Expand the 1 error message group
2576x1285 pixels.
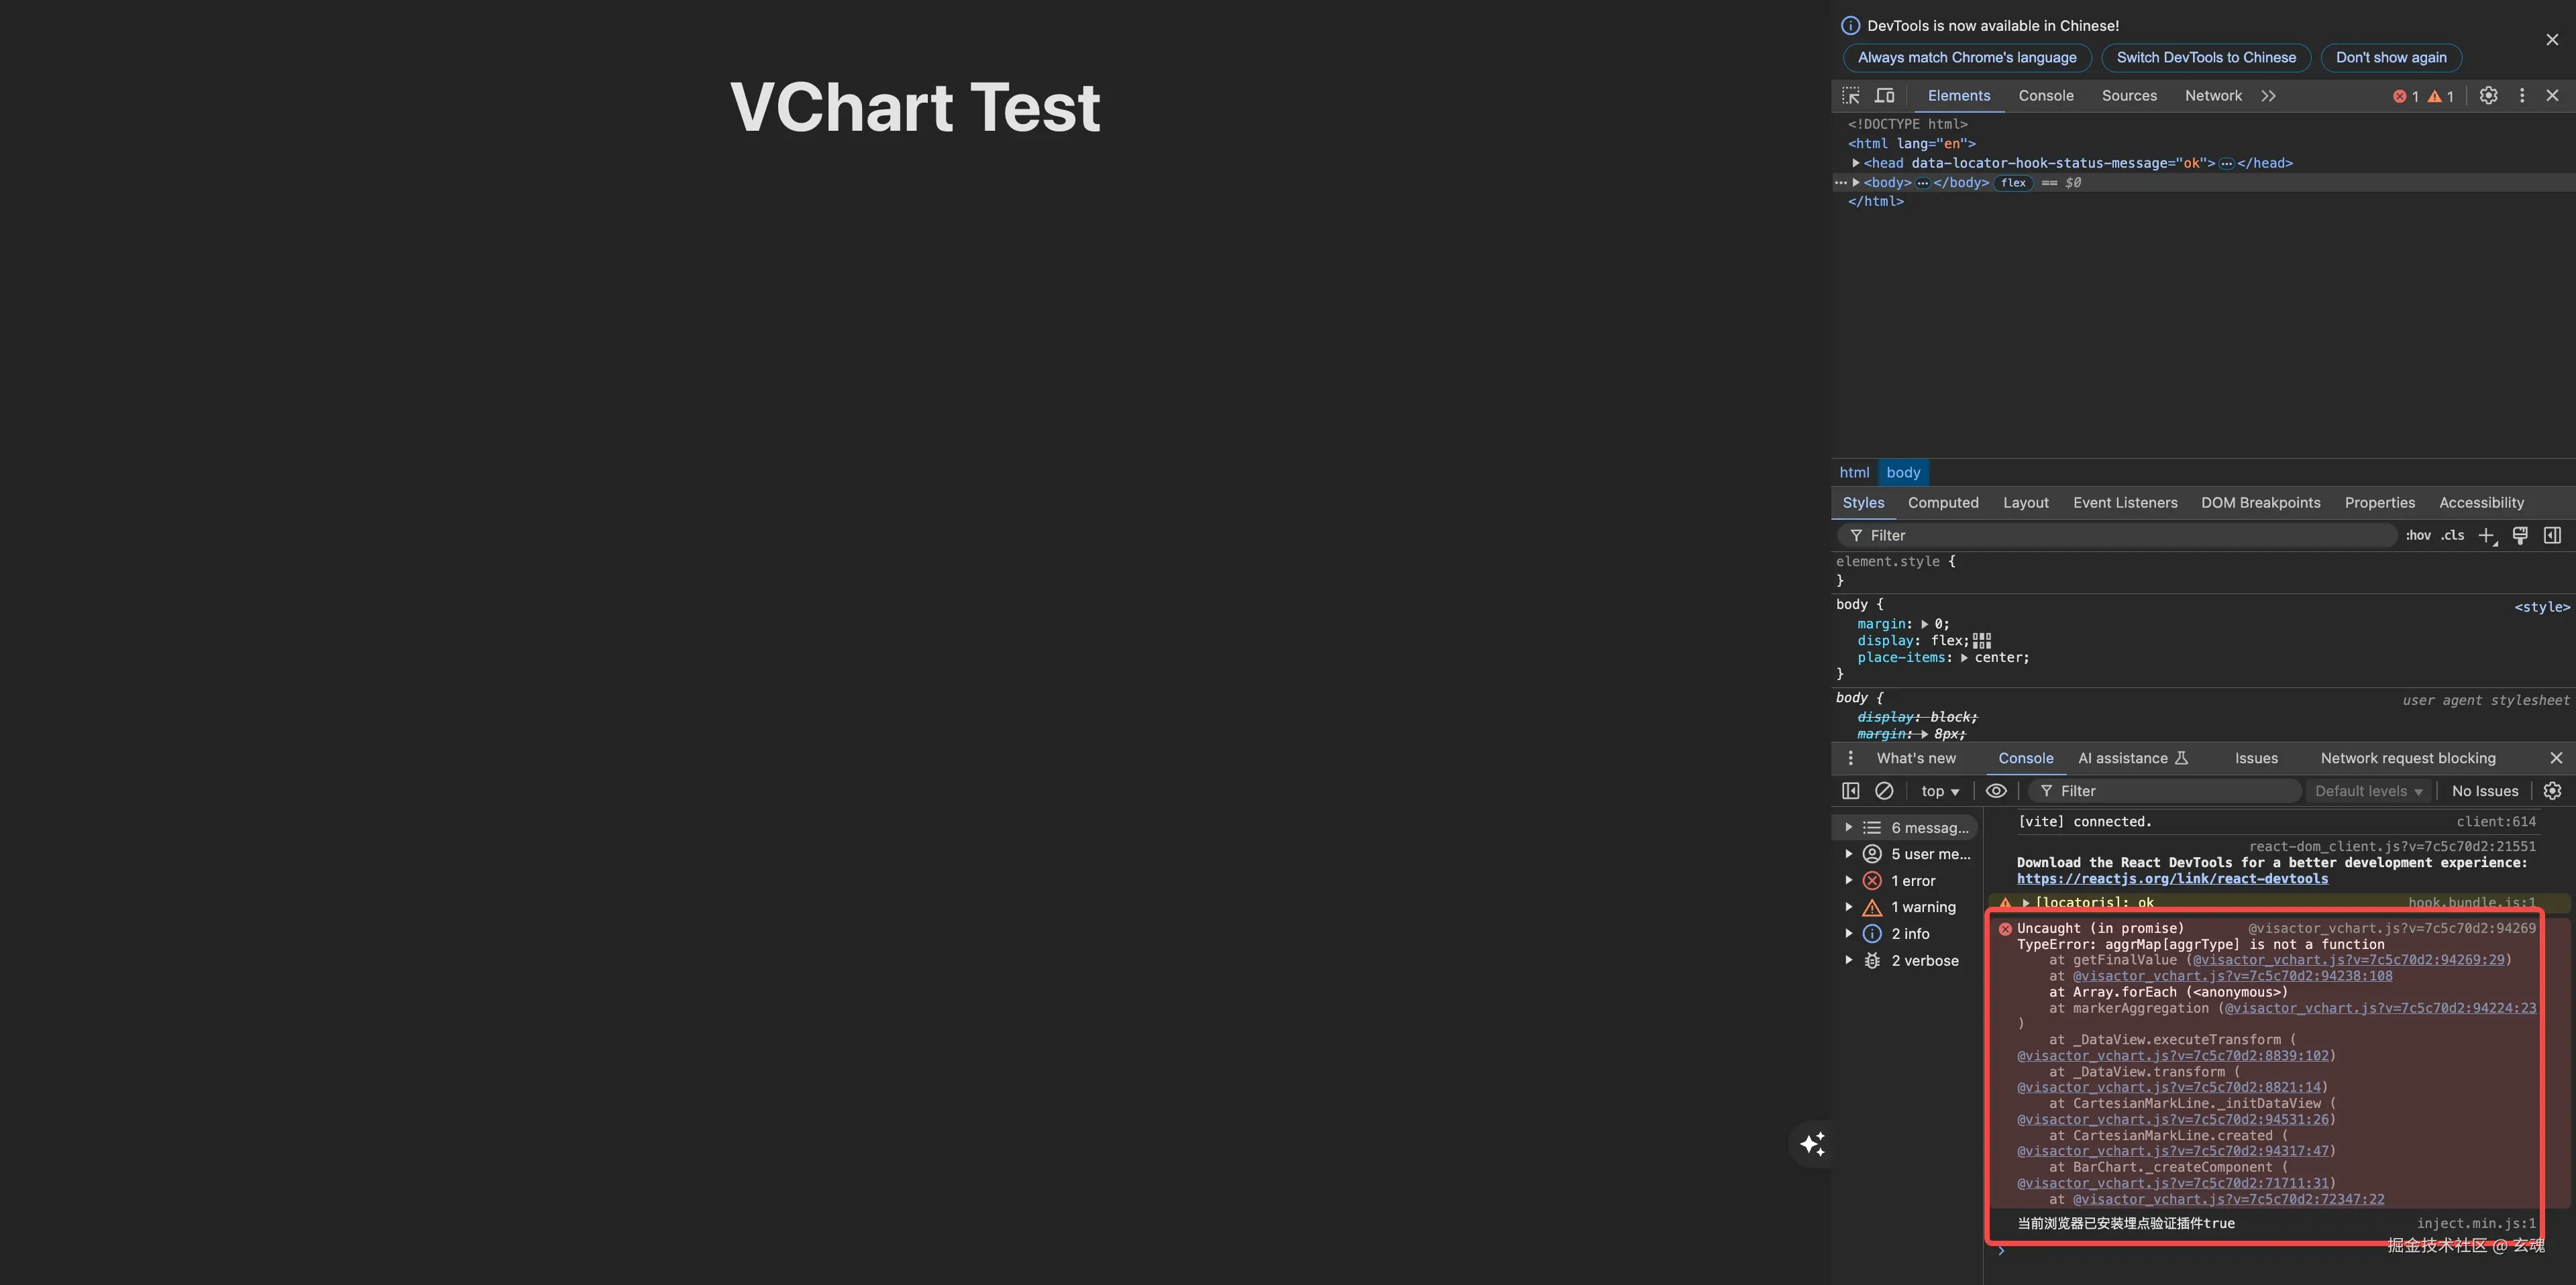(1848, 881)
